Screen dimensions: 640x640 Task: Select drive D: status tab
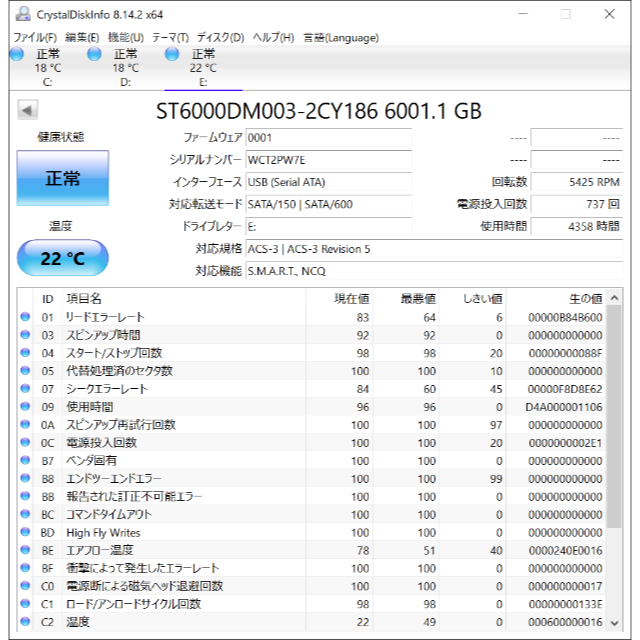point(125,67)
